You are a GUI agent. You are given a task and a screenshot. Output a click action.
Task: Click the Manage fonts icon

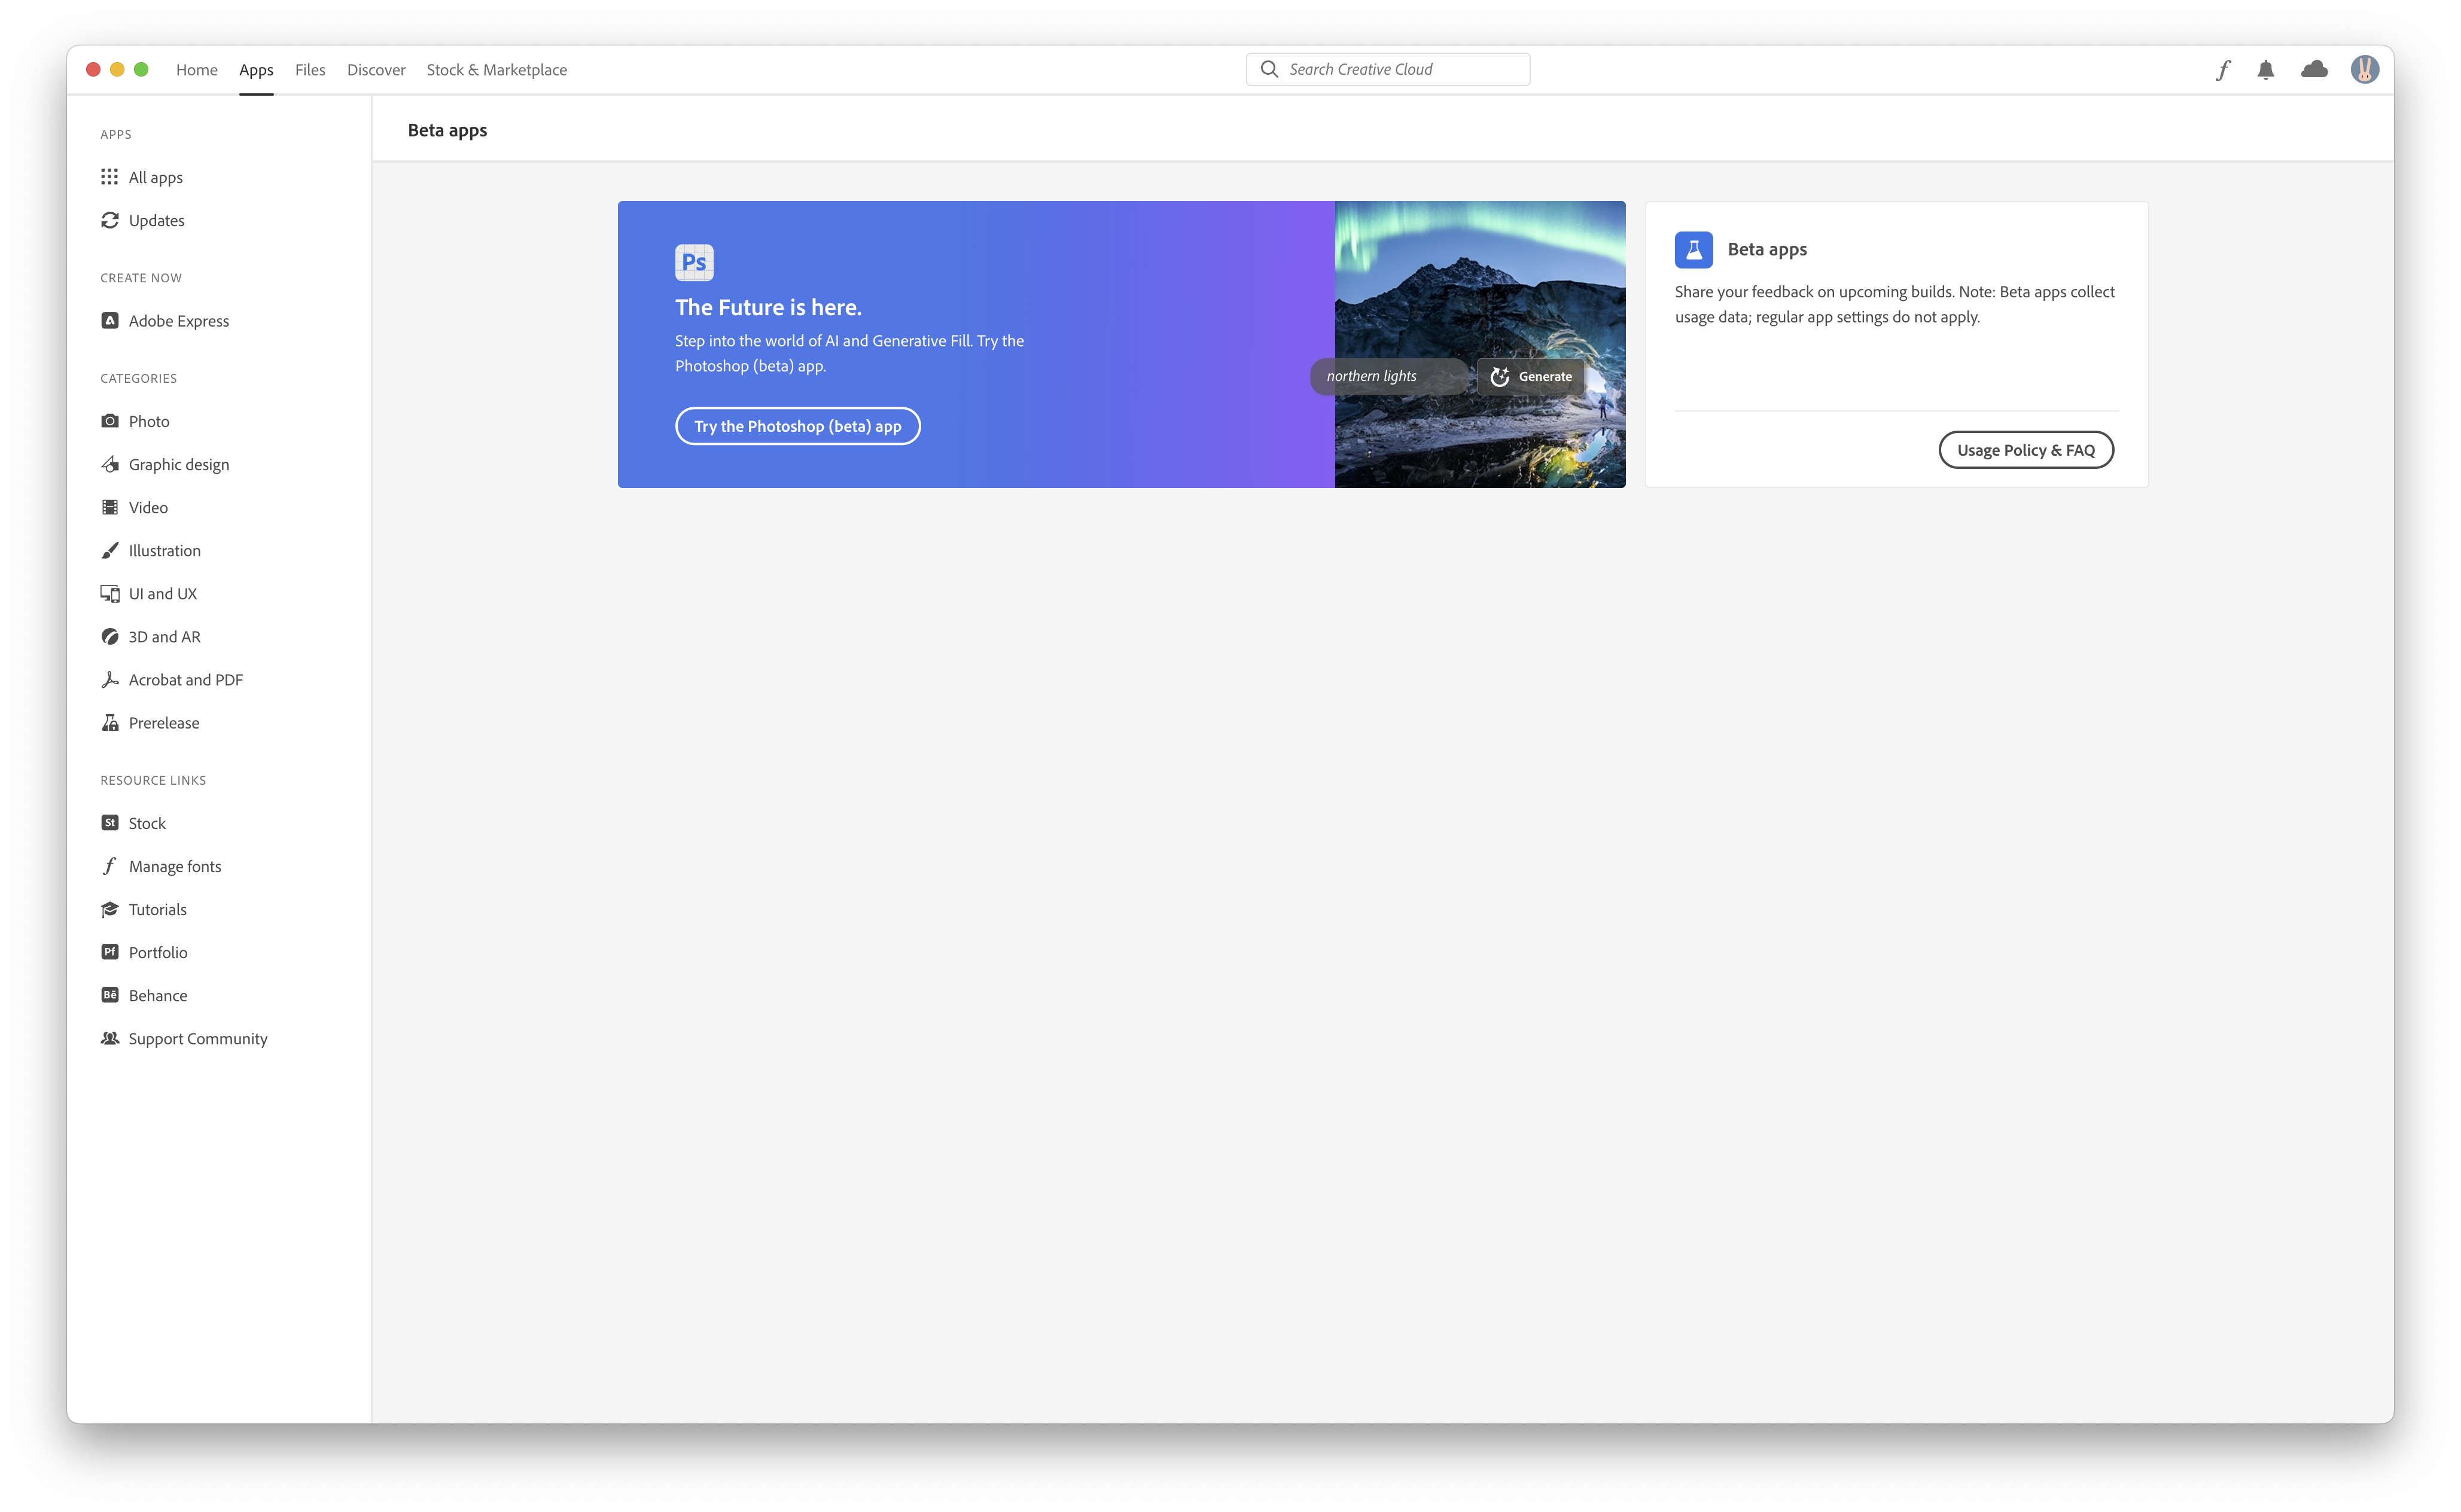point(110,866)
